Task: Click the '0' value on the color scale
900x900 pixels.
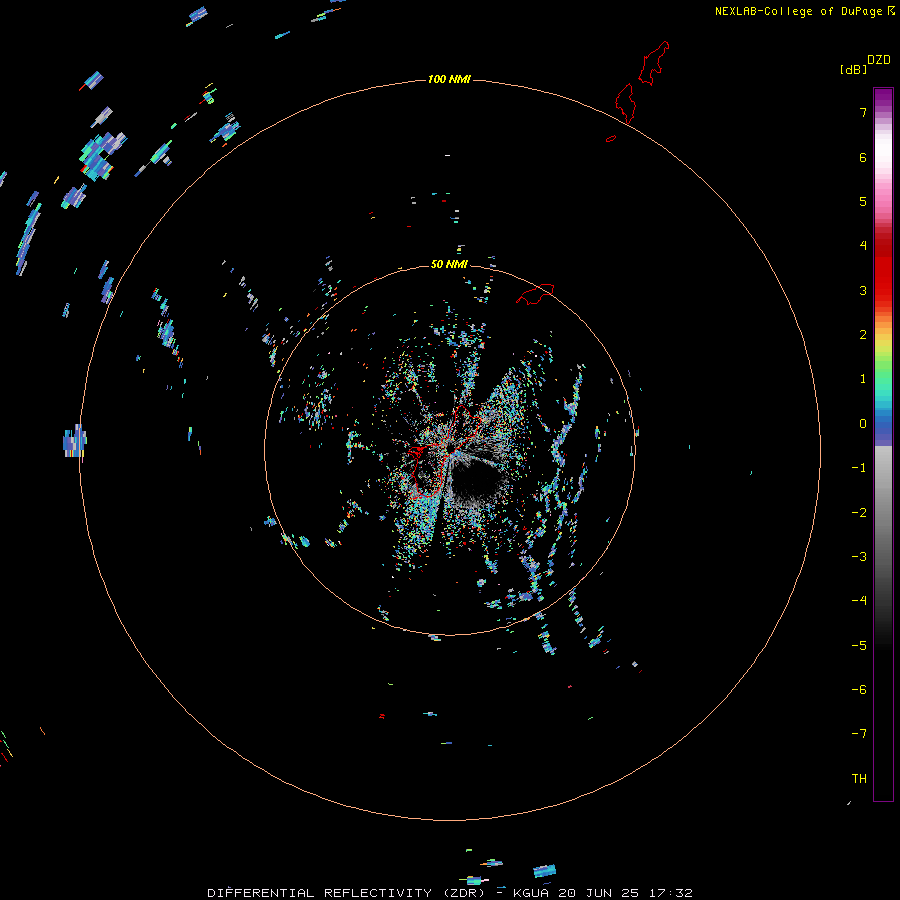Action: 863,424
